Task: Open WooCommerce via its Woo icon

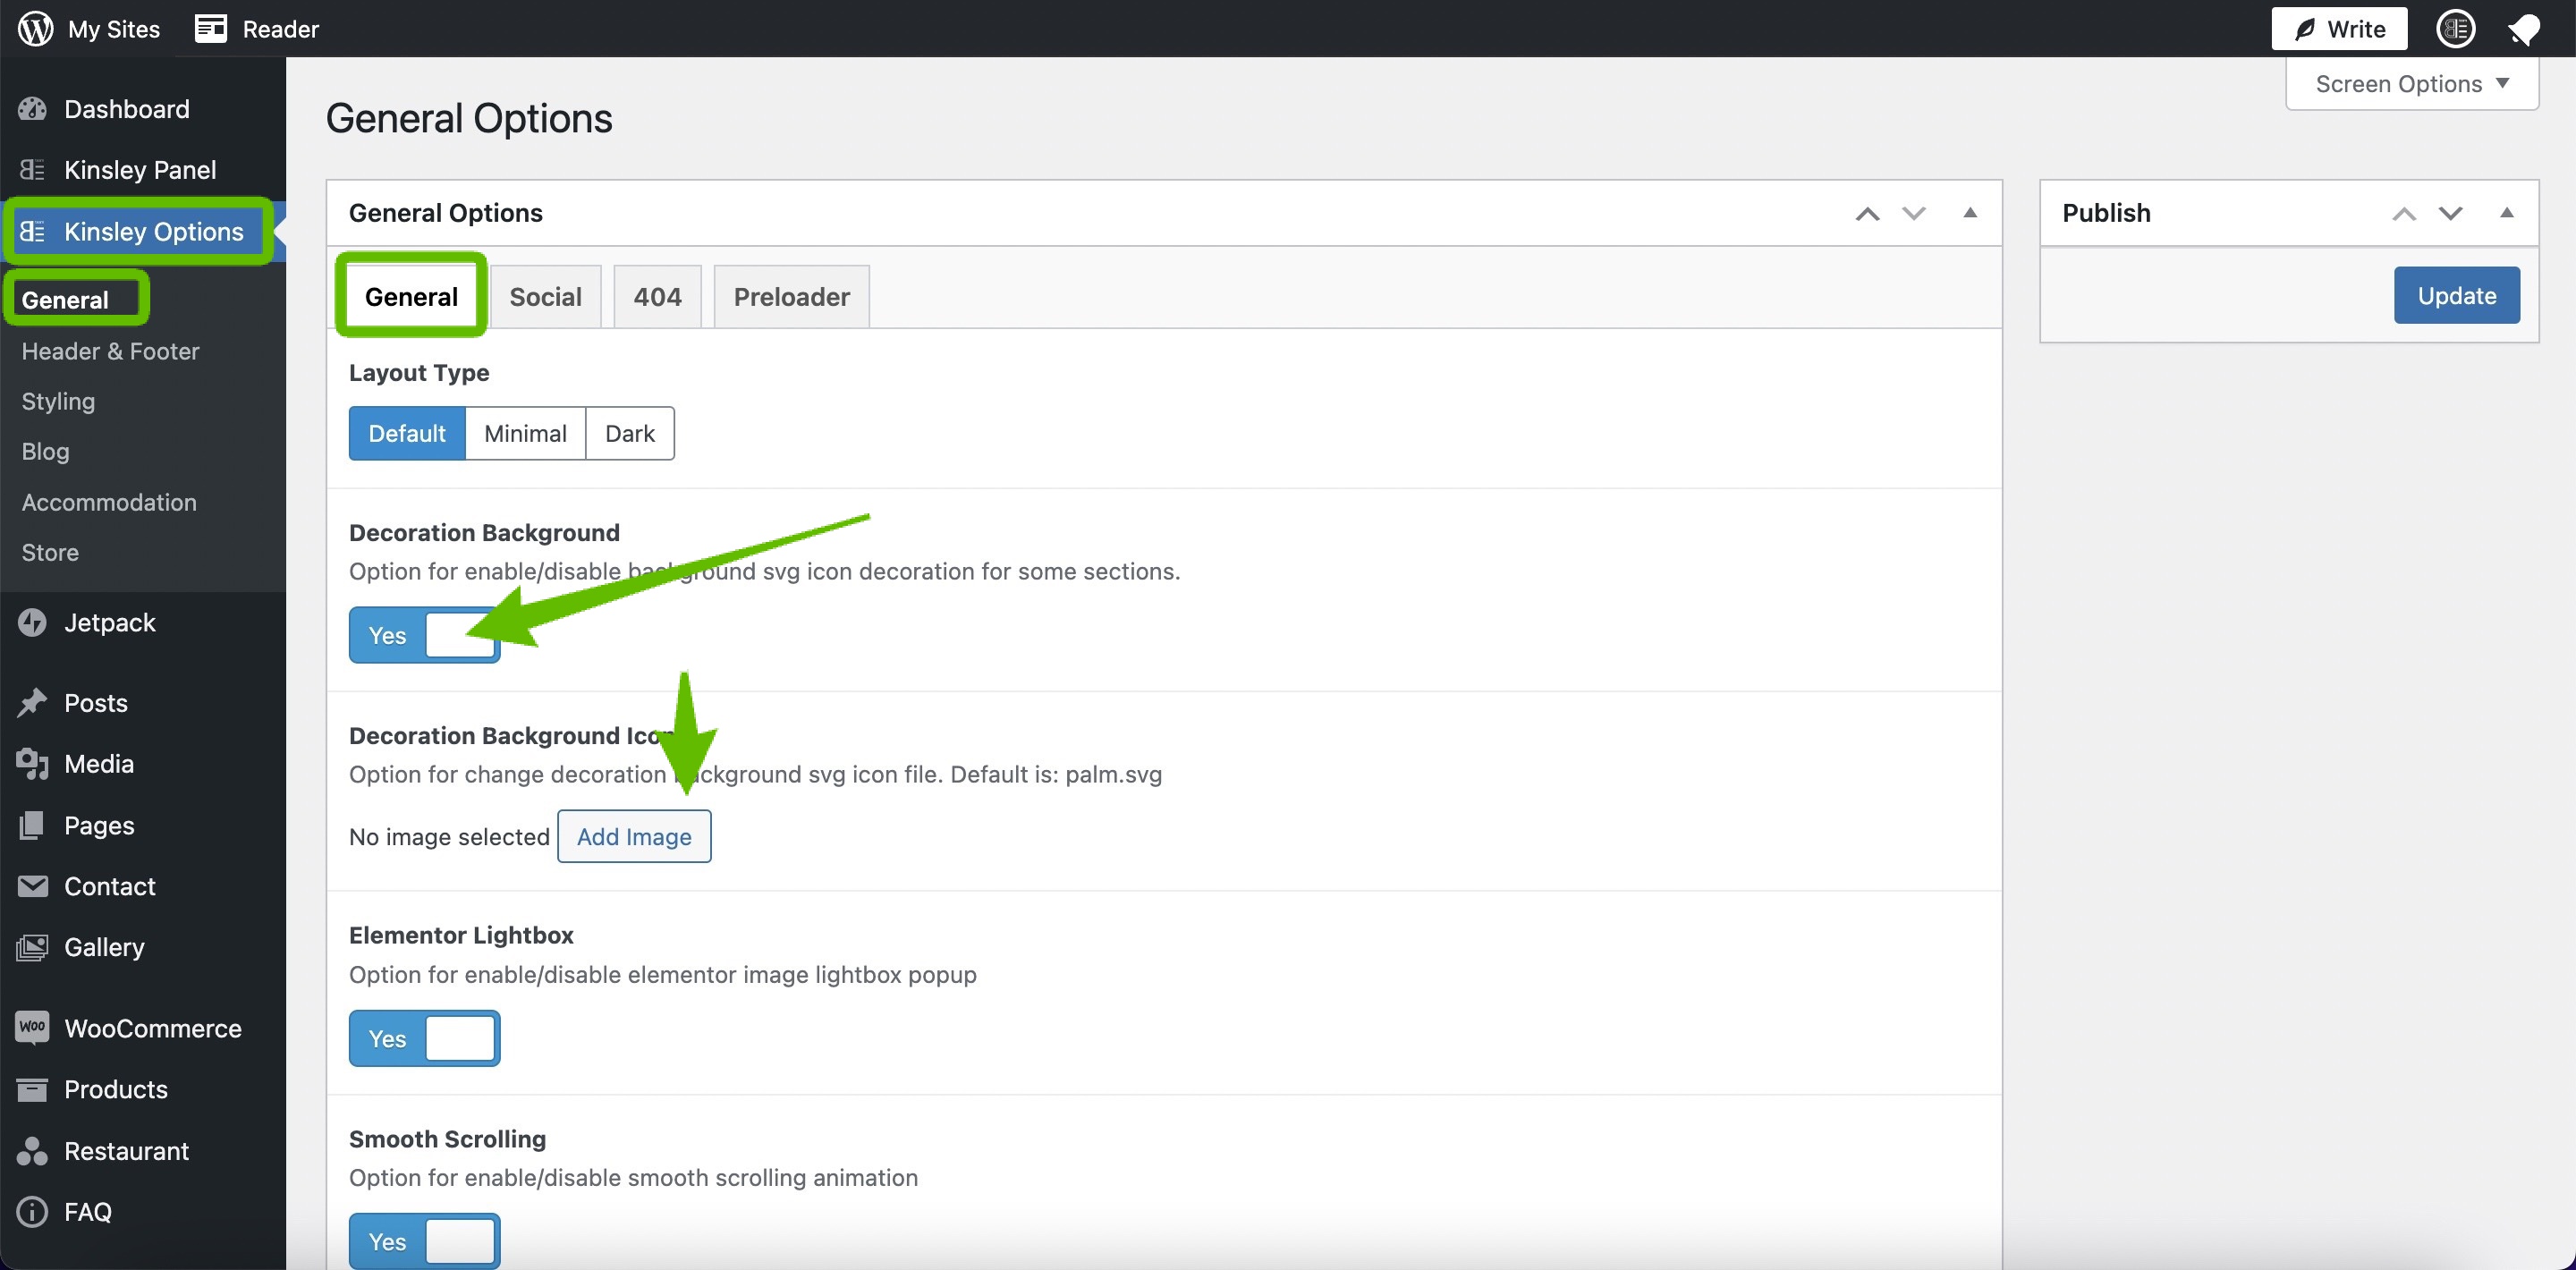Action: pos(32,1027)
